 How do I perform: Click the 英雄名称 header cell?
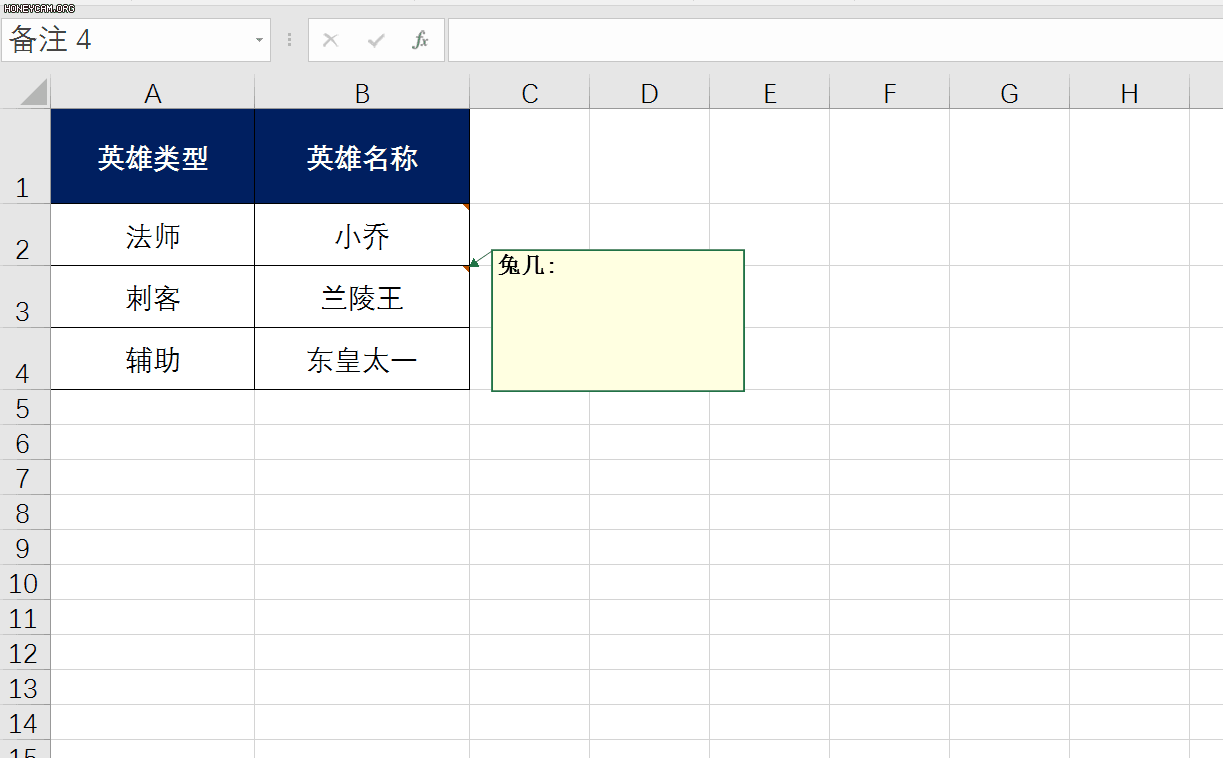[x=362, y=156]
